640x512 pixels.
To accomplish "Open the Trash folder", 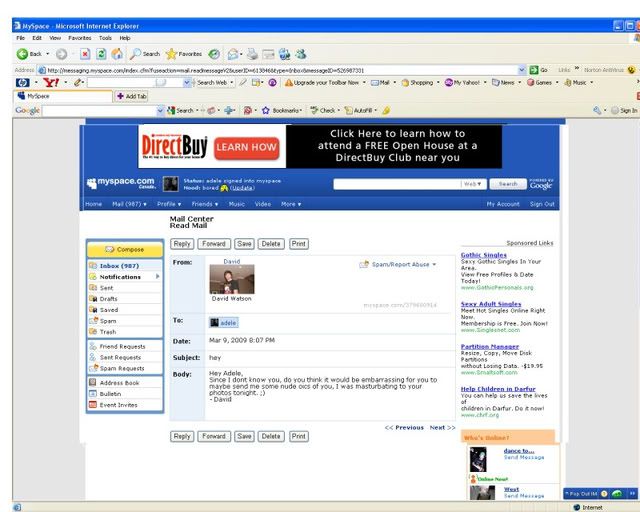I will click(125, 332).
